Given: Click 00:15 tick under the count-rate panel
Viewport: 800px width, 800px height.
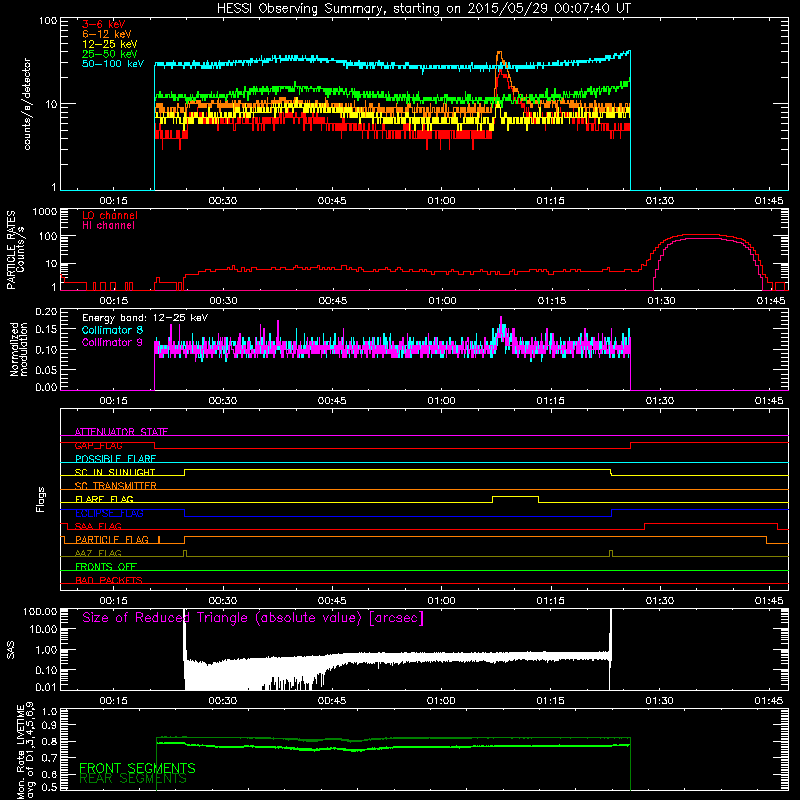Looking at the screenshot, I should click(113, 201).
